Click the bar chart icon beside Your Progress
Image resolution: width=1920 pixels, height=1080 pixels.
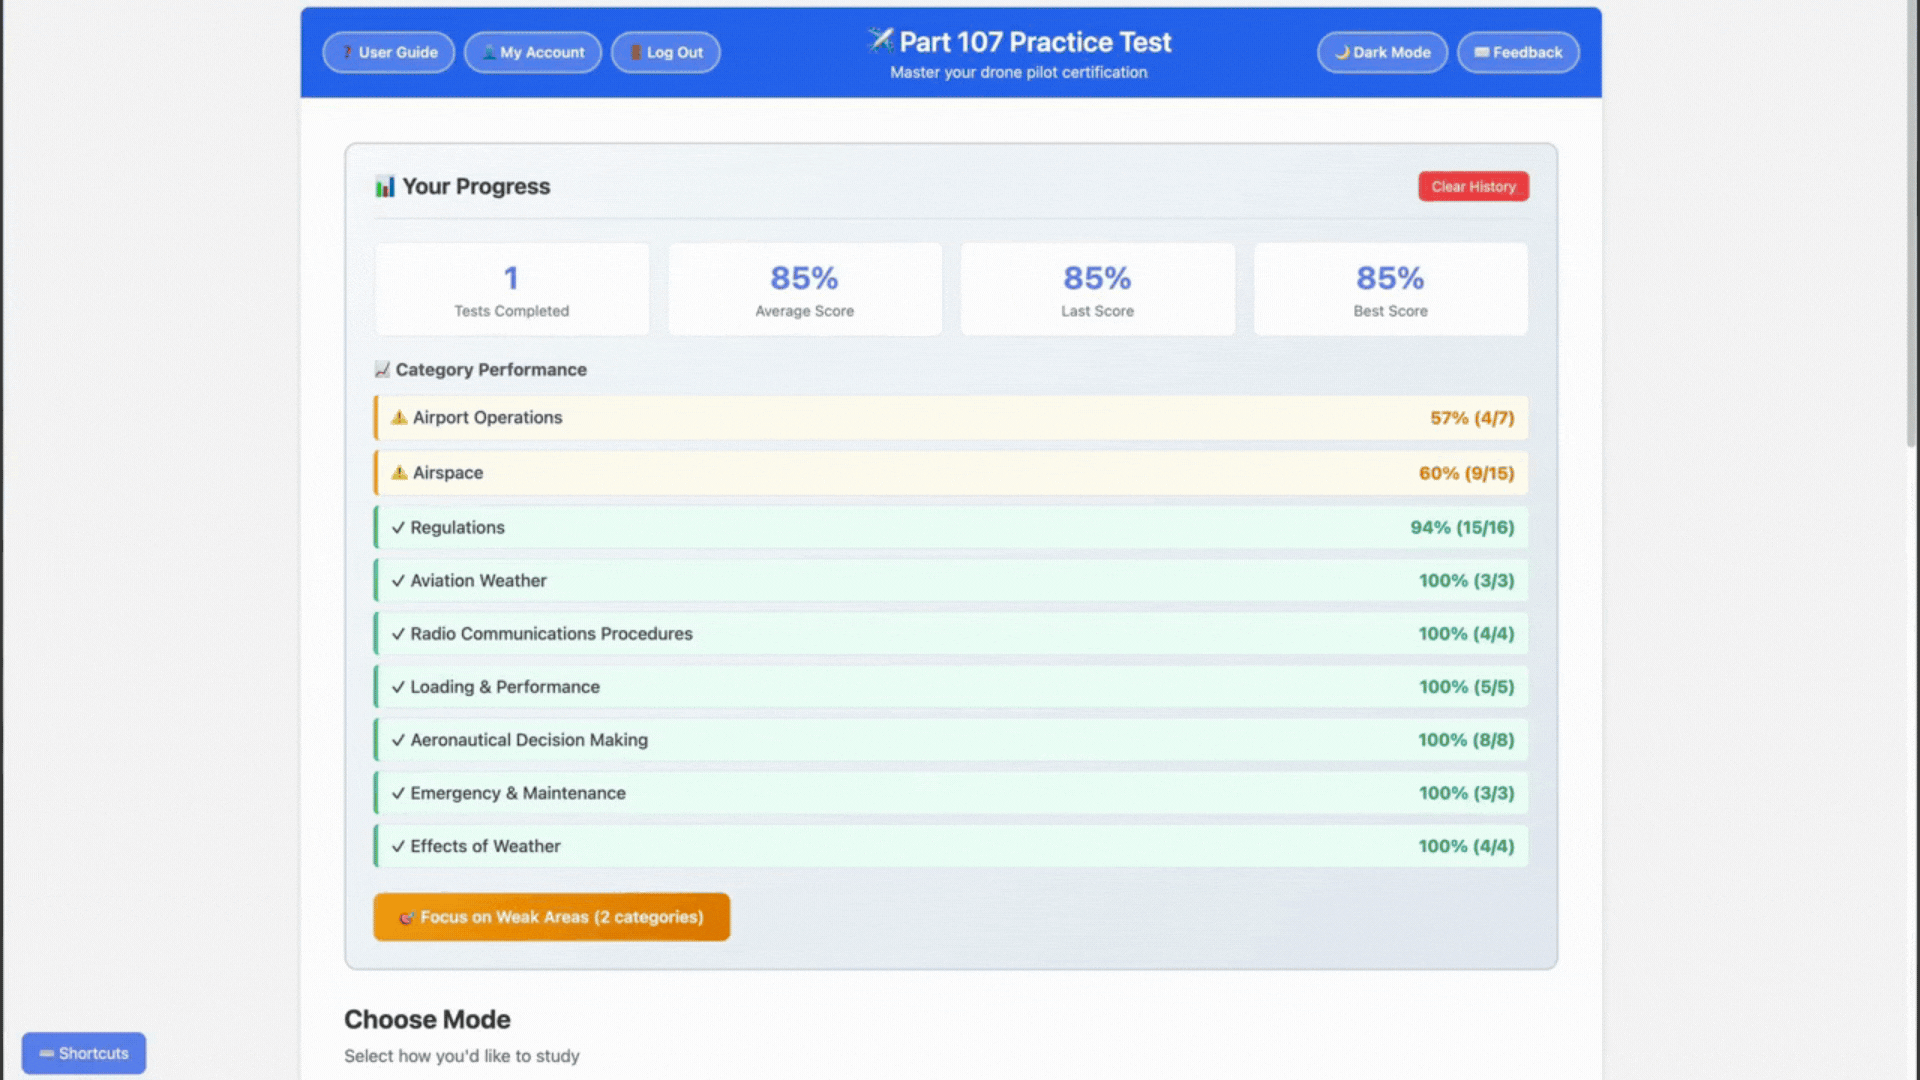click(385, 187)
